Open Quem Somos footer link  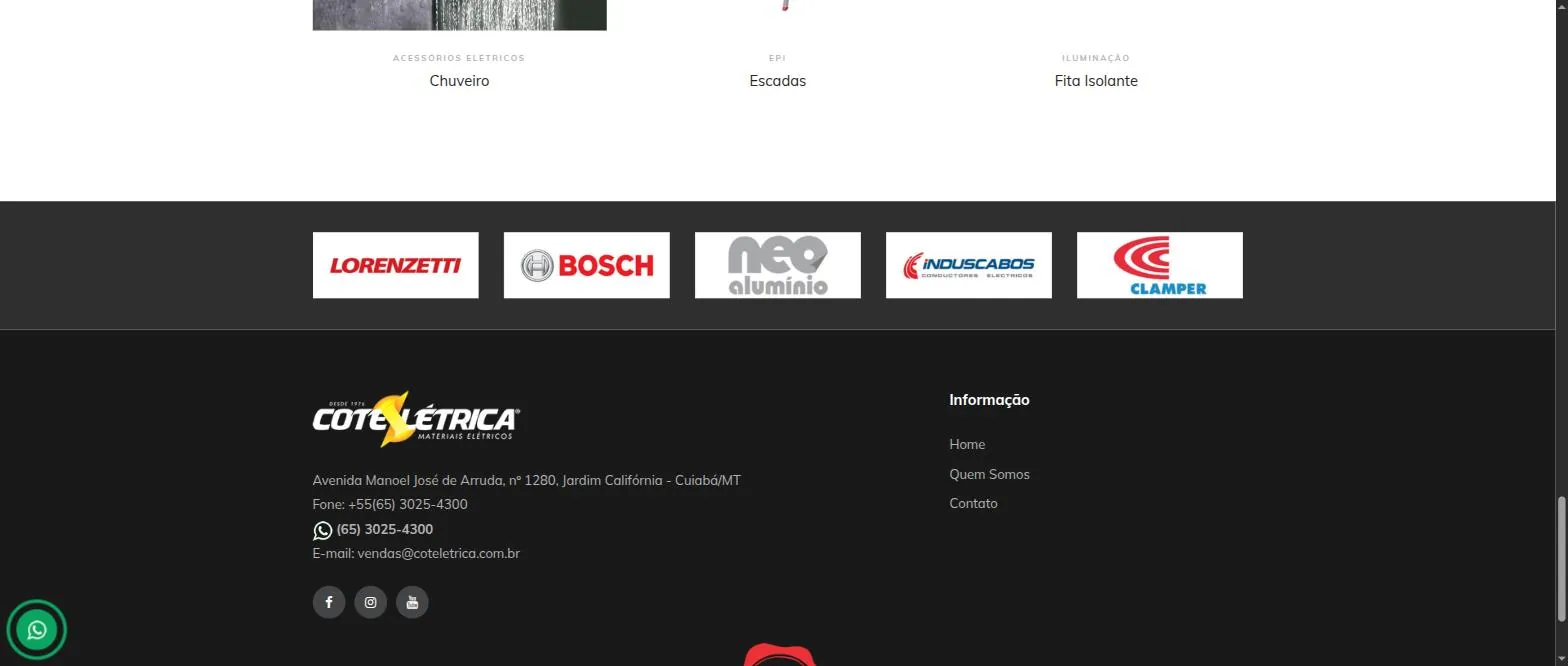(x=989, y=474)
